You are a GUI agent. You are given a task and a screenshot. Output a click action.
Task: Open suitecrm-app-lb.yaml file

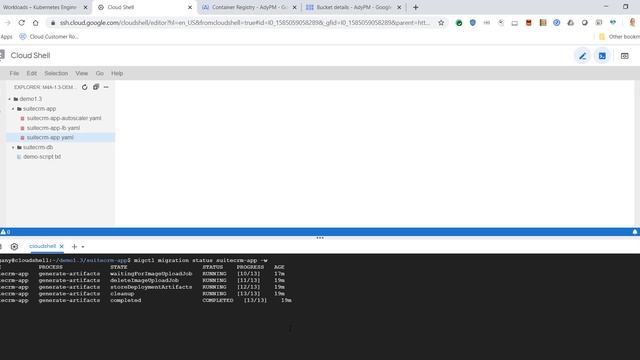[53, 128]
